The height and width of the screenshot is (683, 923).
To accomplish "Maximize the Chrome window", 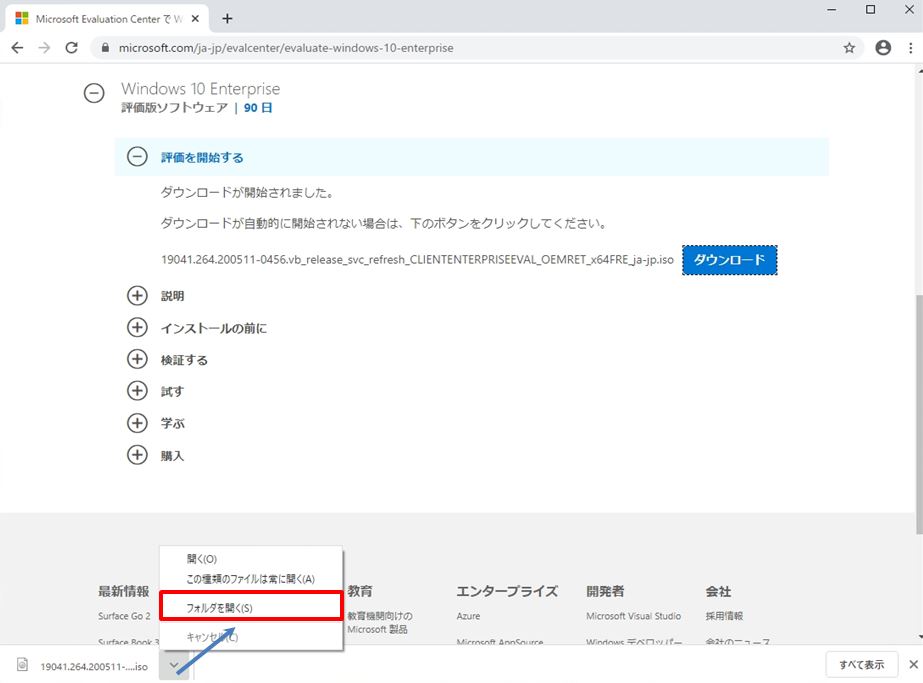I will (x=870, y=9).
